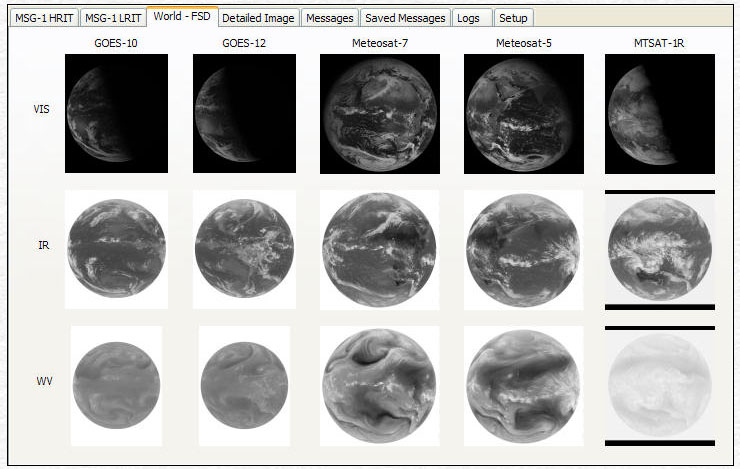Open the GOES-10 VIS thumbnail
This screenshot has width=740, height=469.
[x=116, y=113]
